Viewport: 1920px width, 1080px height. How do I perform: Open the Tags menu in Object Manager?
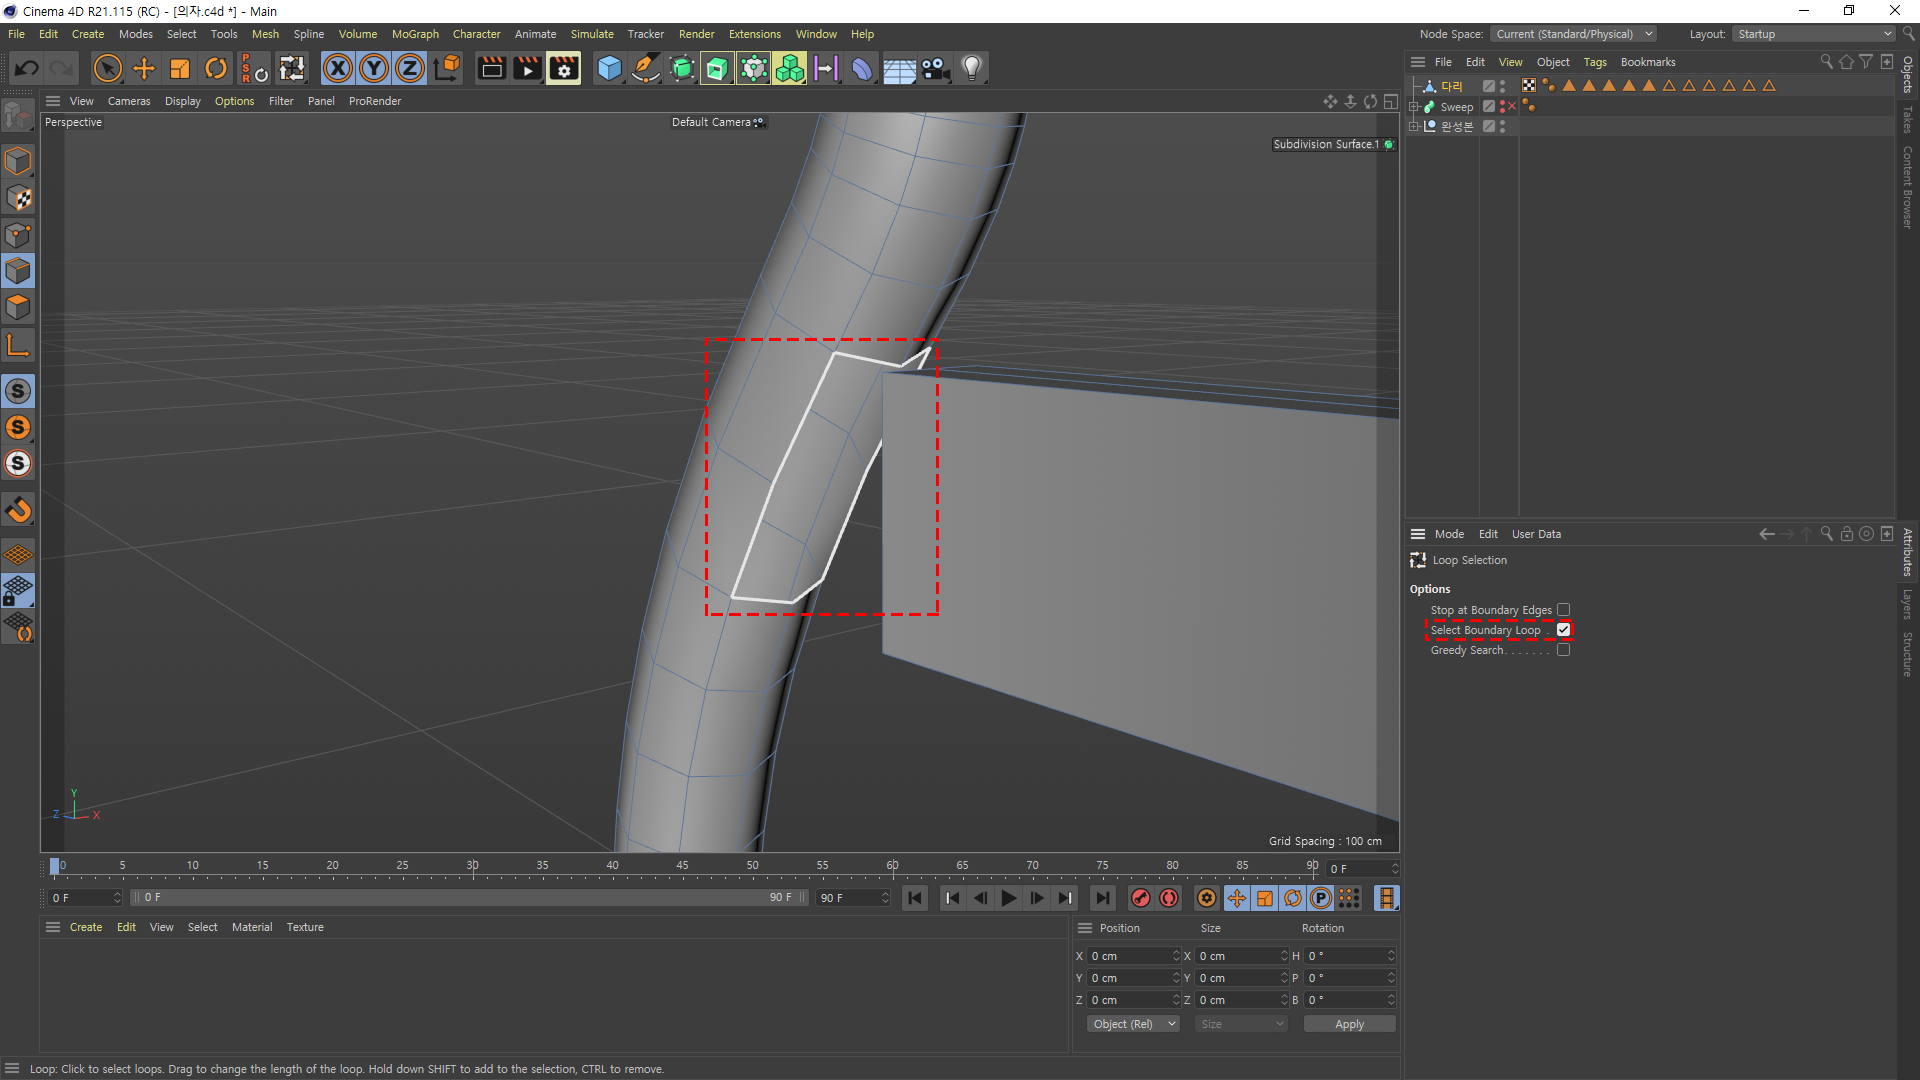[1594, 62]
